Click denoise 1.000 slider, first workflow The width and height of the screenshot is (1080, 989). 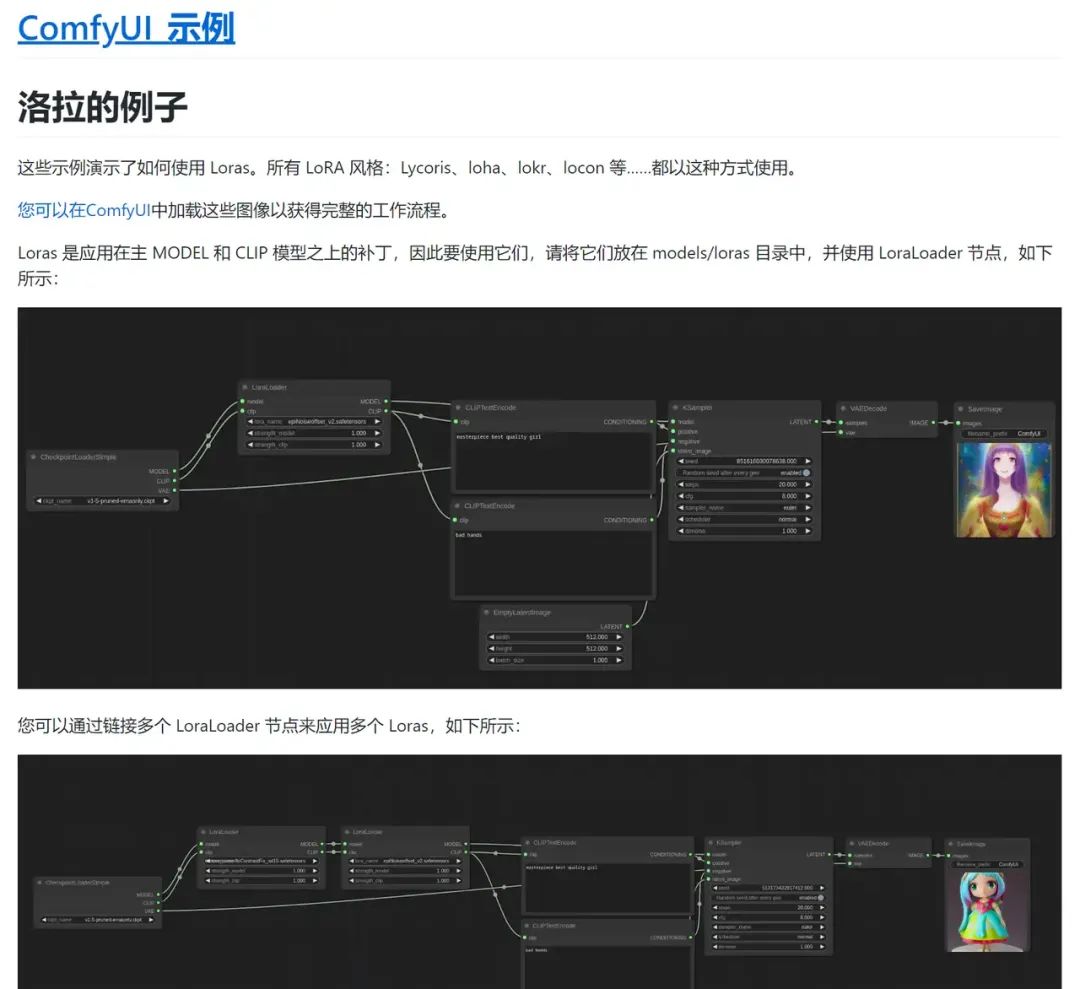[x=744, y=531]
